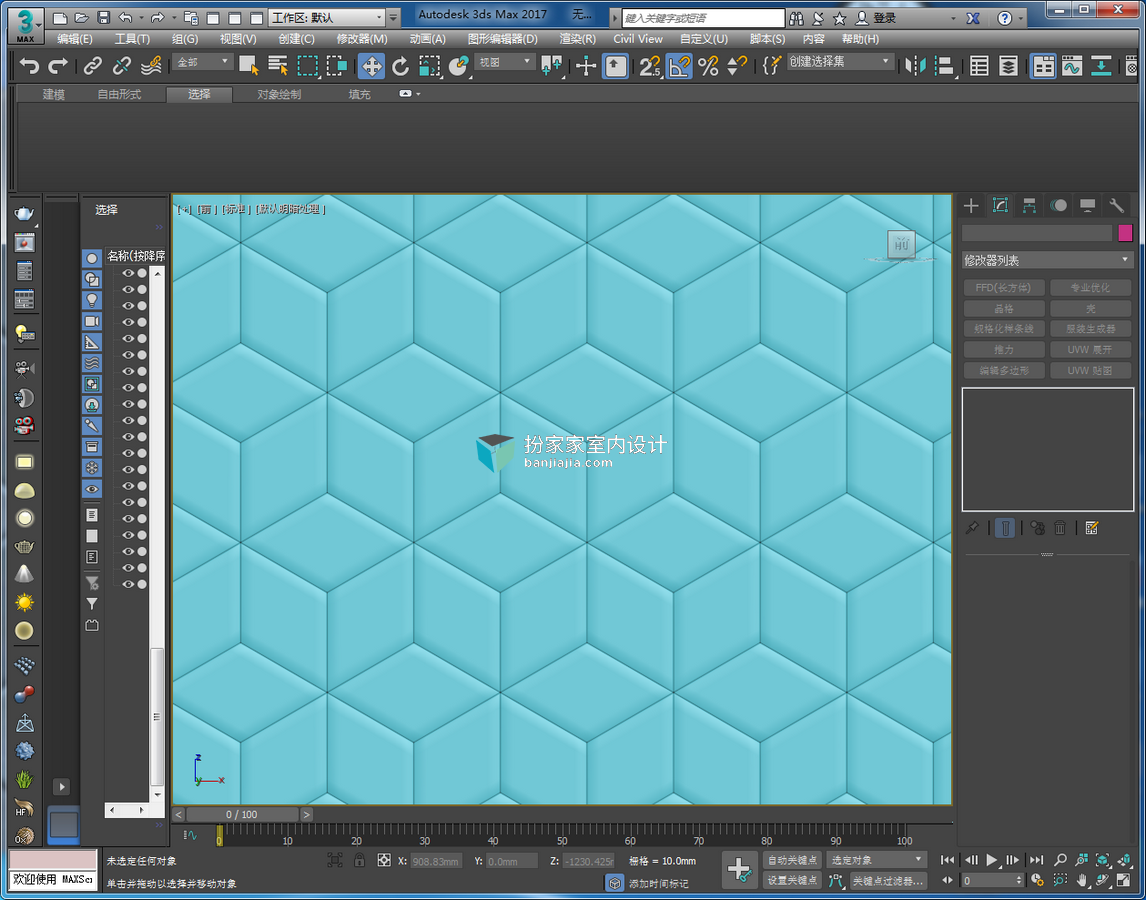Activate the Select and Move tool
This screenshot has height=900, width=1146.
click(371, 67)
